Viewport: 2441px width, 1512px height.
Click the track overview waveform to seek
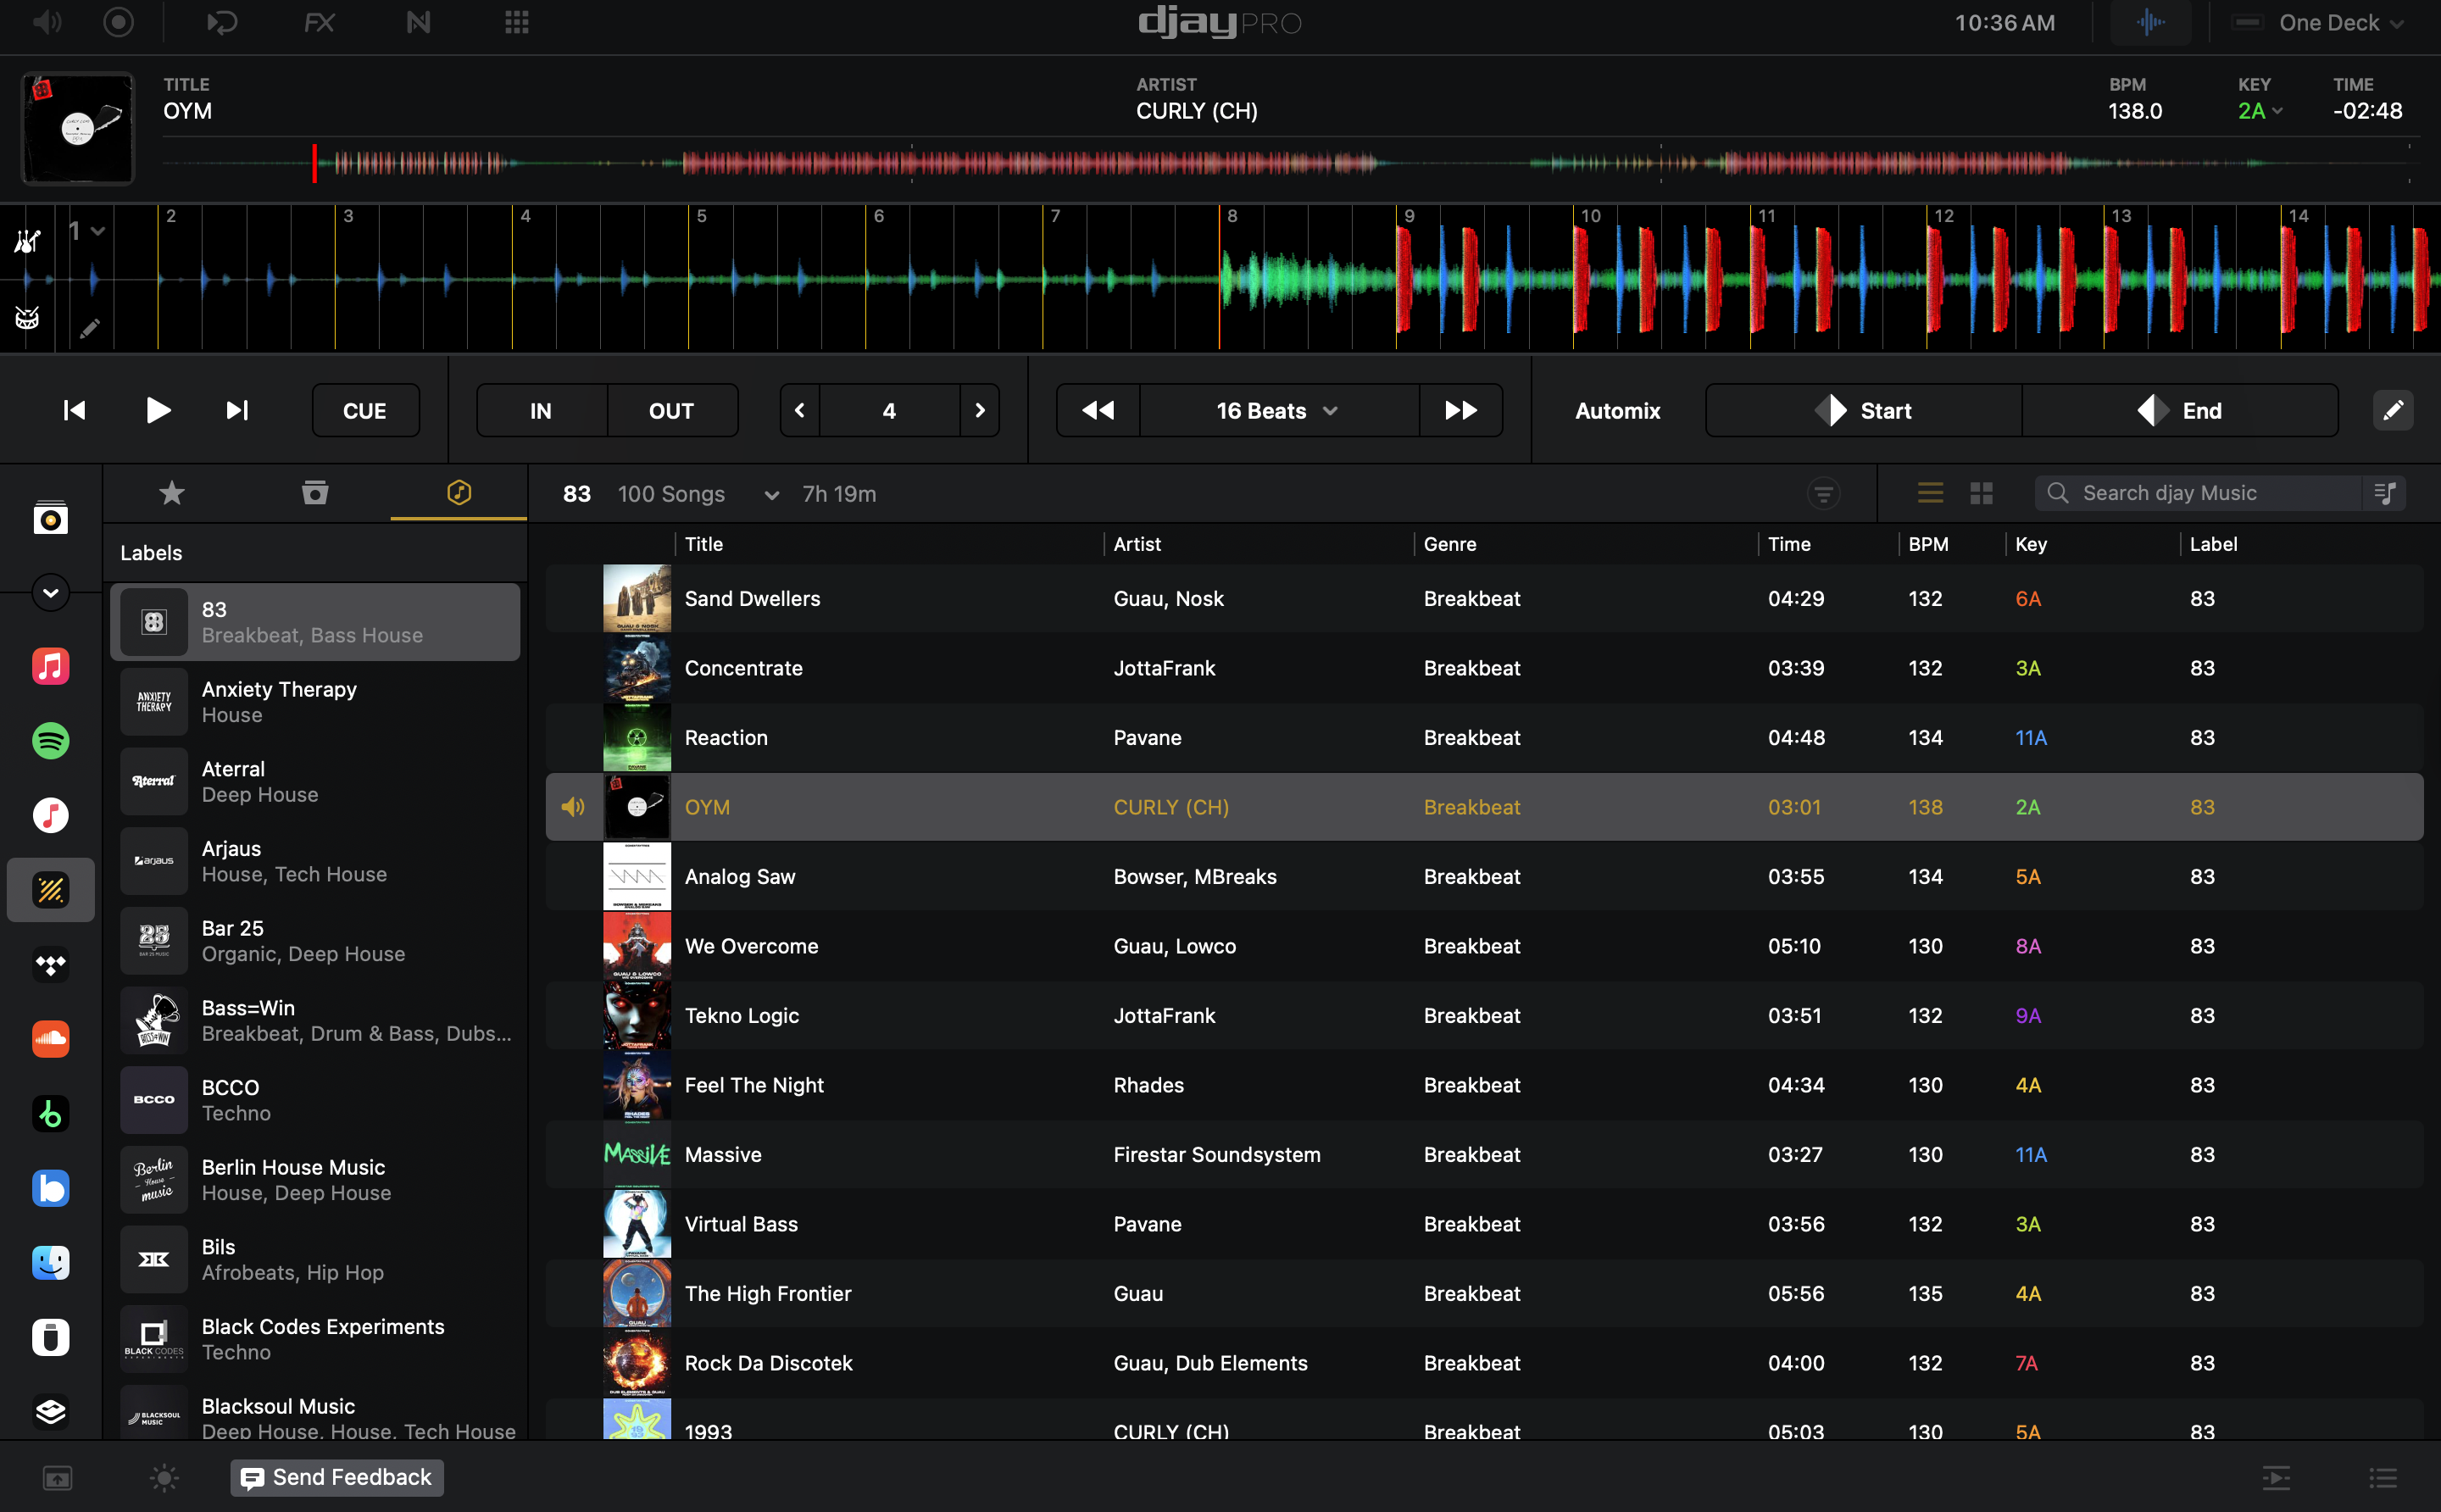pyautogui.click(x=1200, y=163)
